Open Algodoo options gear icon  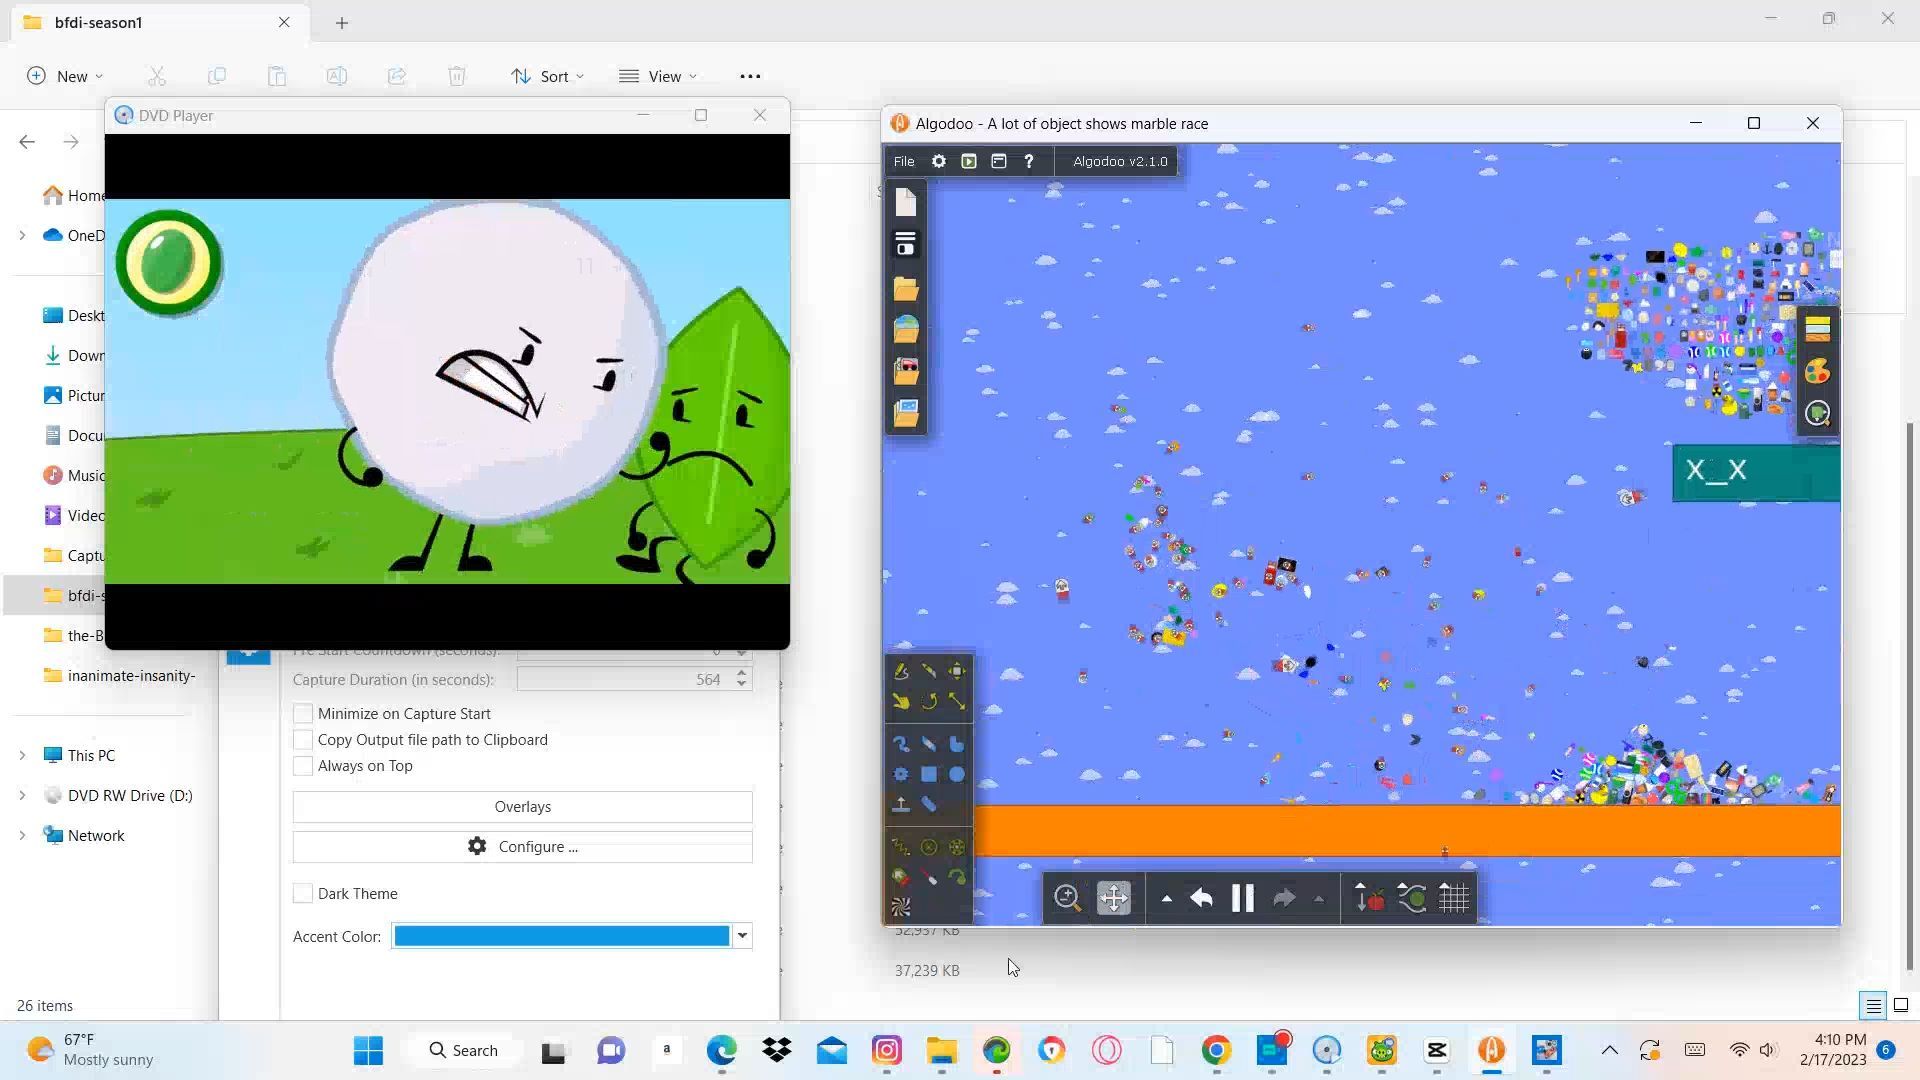click(x=938, y=161)
